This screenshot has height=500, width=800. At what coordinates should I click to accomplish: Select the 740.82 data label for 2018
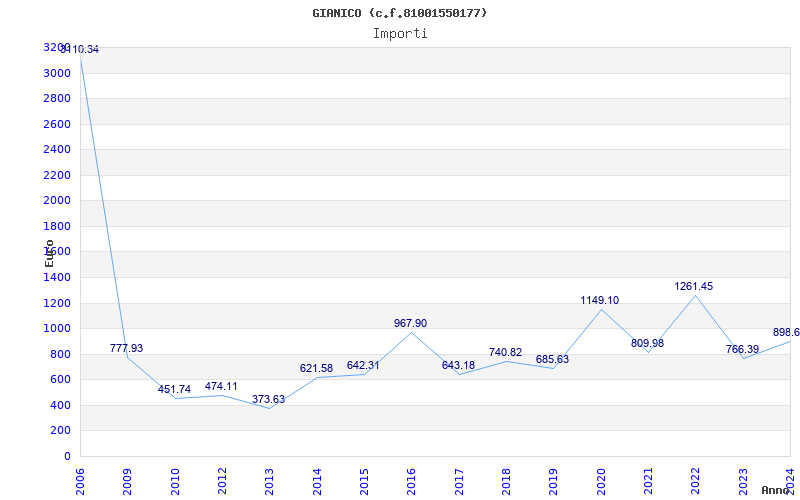click(506, 353)
